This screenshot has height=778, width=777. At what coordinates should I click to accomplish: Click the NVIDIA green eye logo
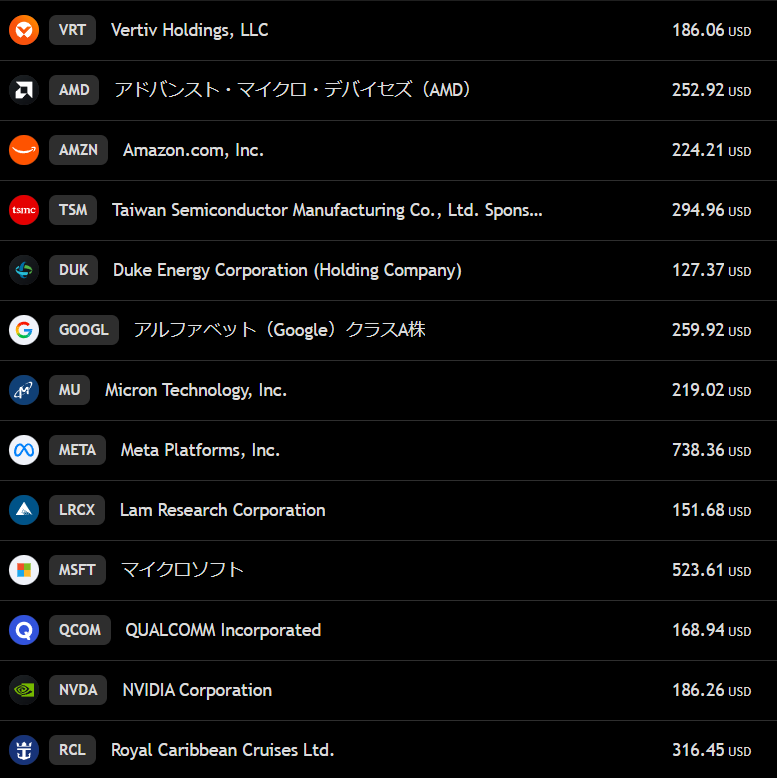click(x=24, y=690)
